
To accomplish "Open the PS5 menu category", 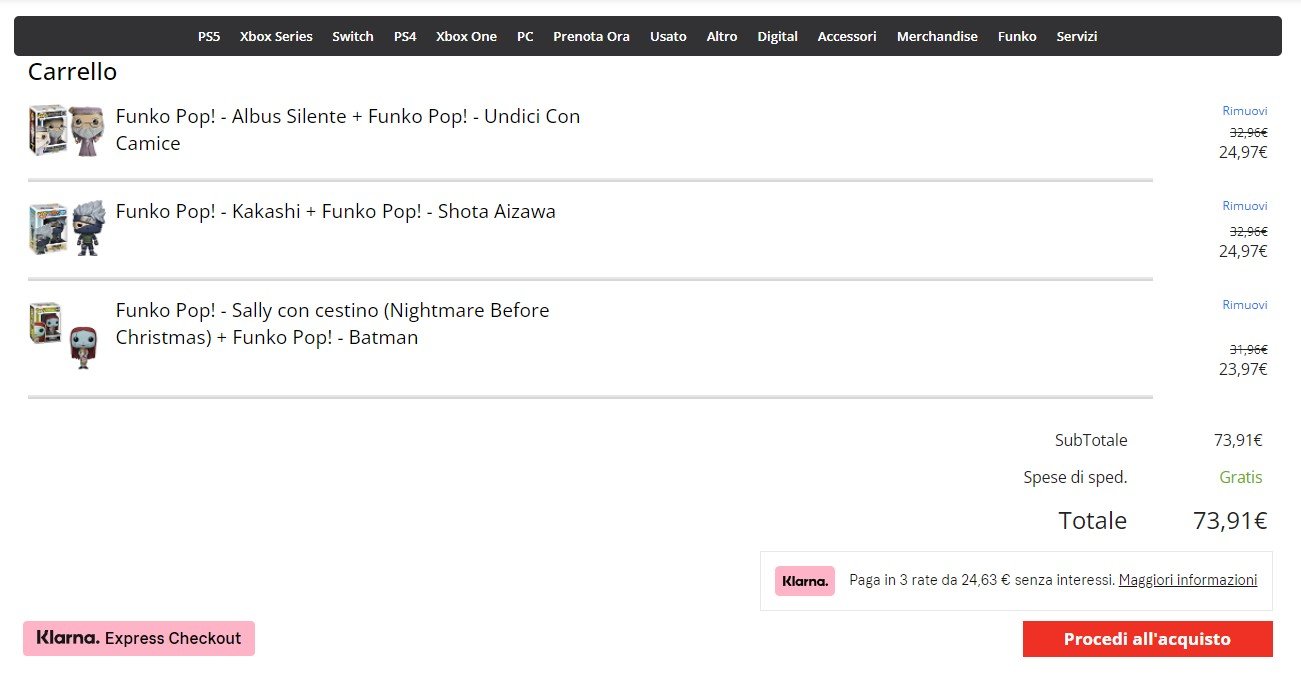I will pos(208,36).
